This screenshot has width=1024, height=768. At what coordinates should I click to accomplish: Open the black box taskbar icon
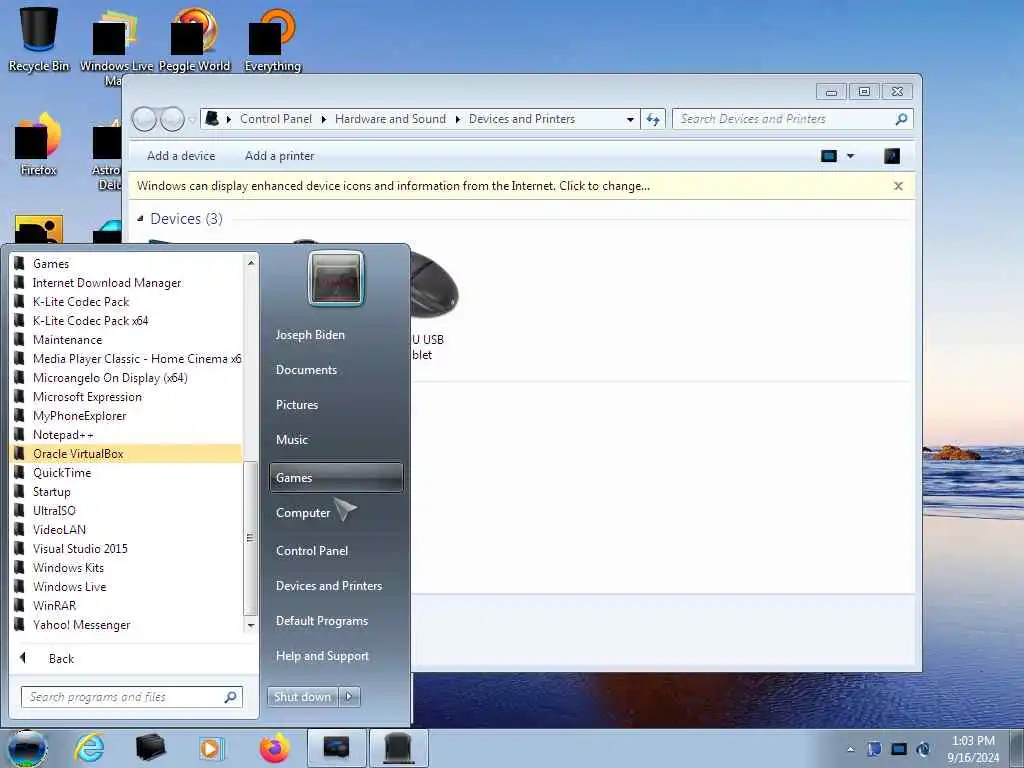[x=150, y=748]
